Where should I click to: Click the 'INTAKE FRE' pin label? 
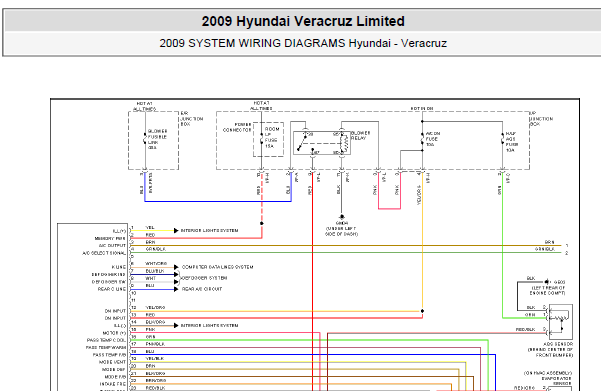[112, 384]
